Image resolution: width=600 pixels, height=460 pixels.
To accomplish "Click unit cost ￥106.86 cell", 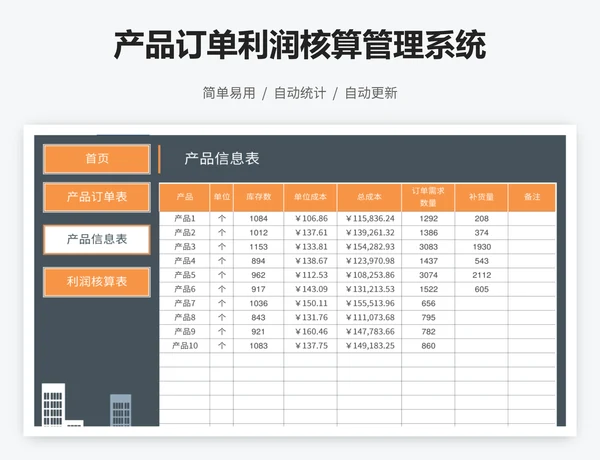I will [310, 219].
